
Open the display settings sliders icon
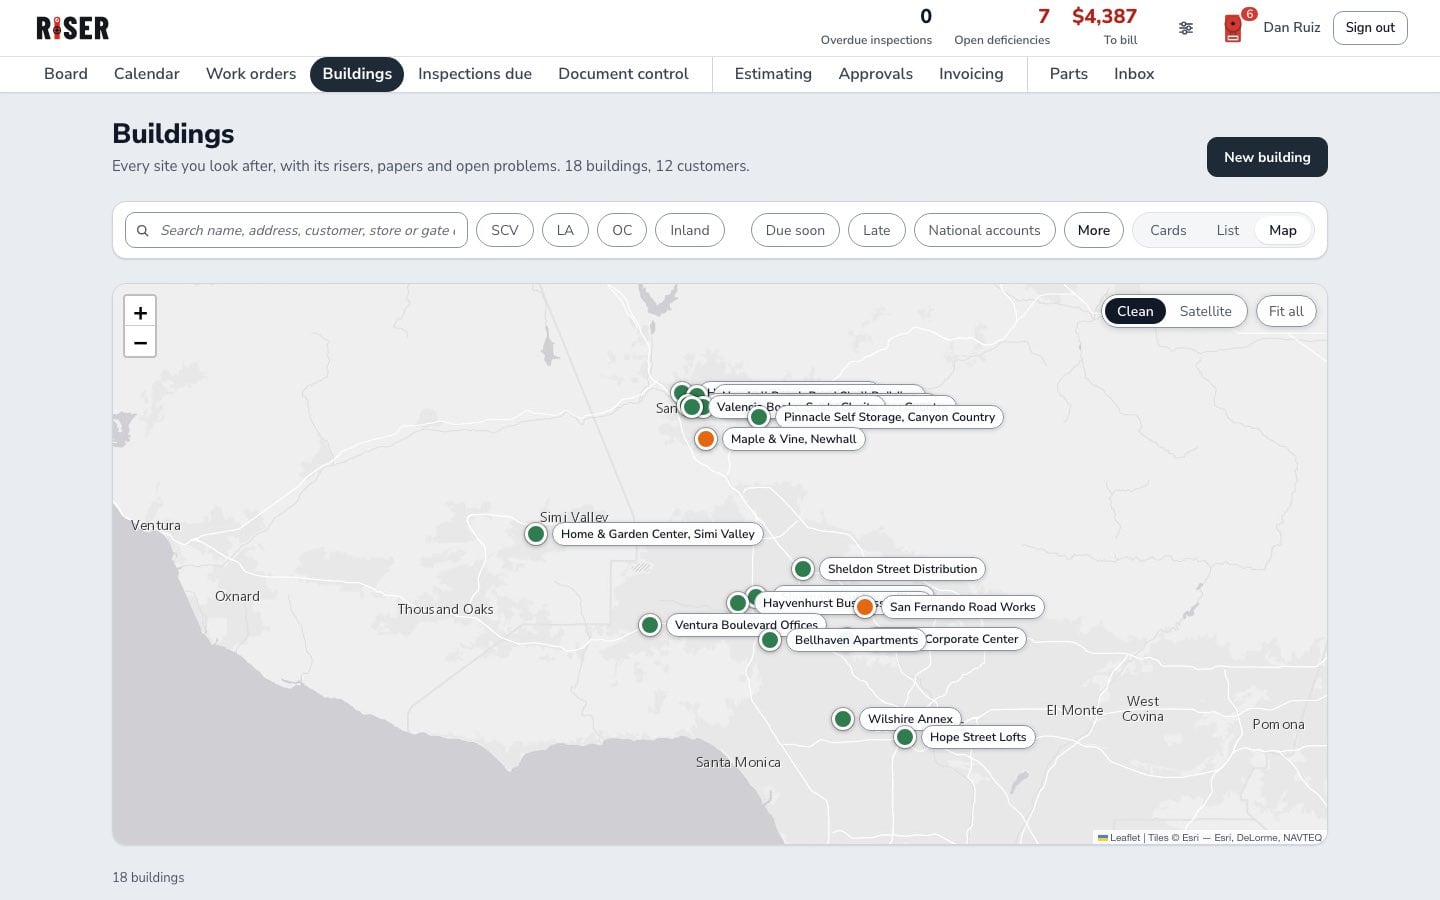[x=1186, y=28]
